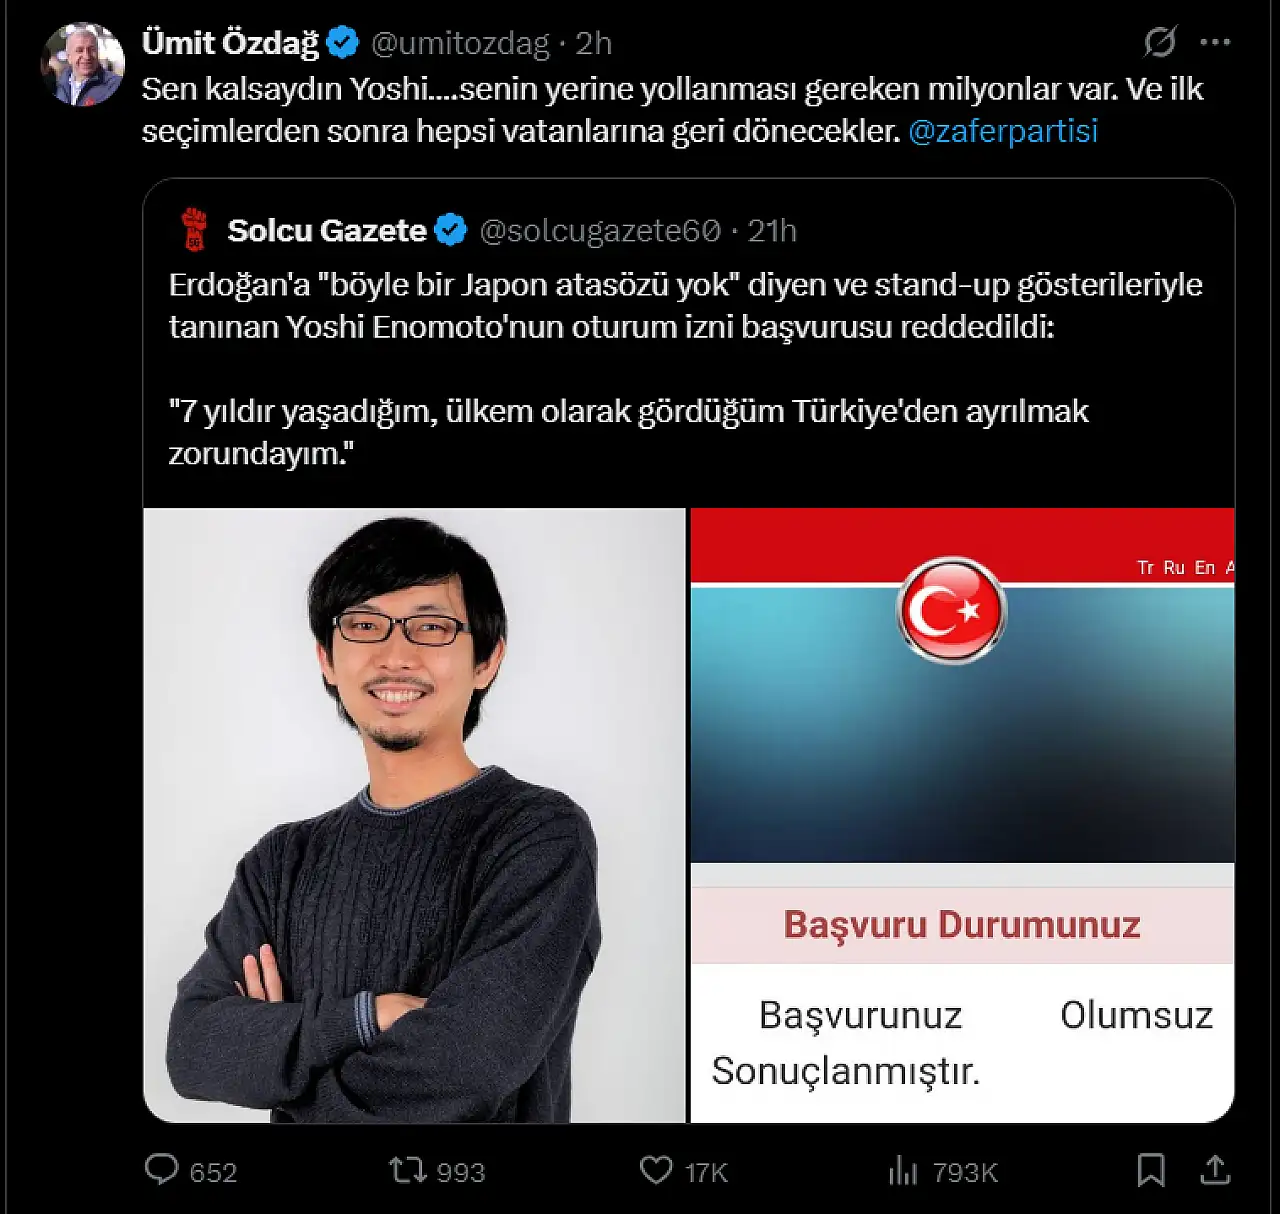Click the Ümit Özdağ display name
1280x1214 pixels.
pos(230,43)
